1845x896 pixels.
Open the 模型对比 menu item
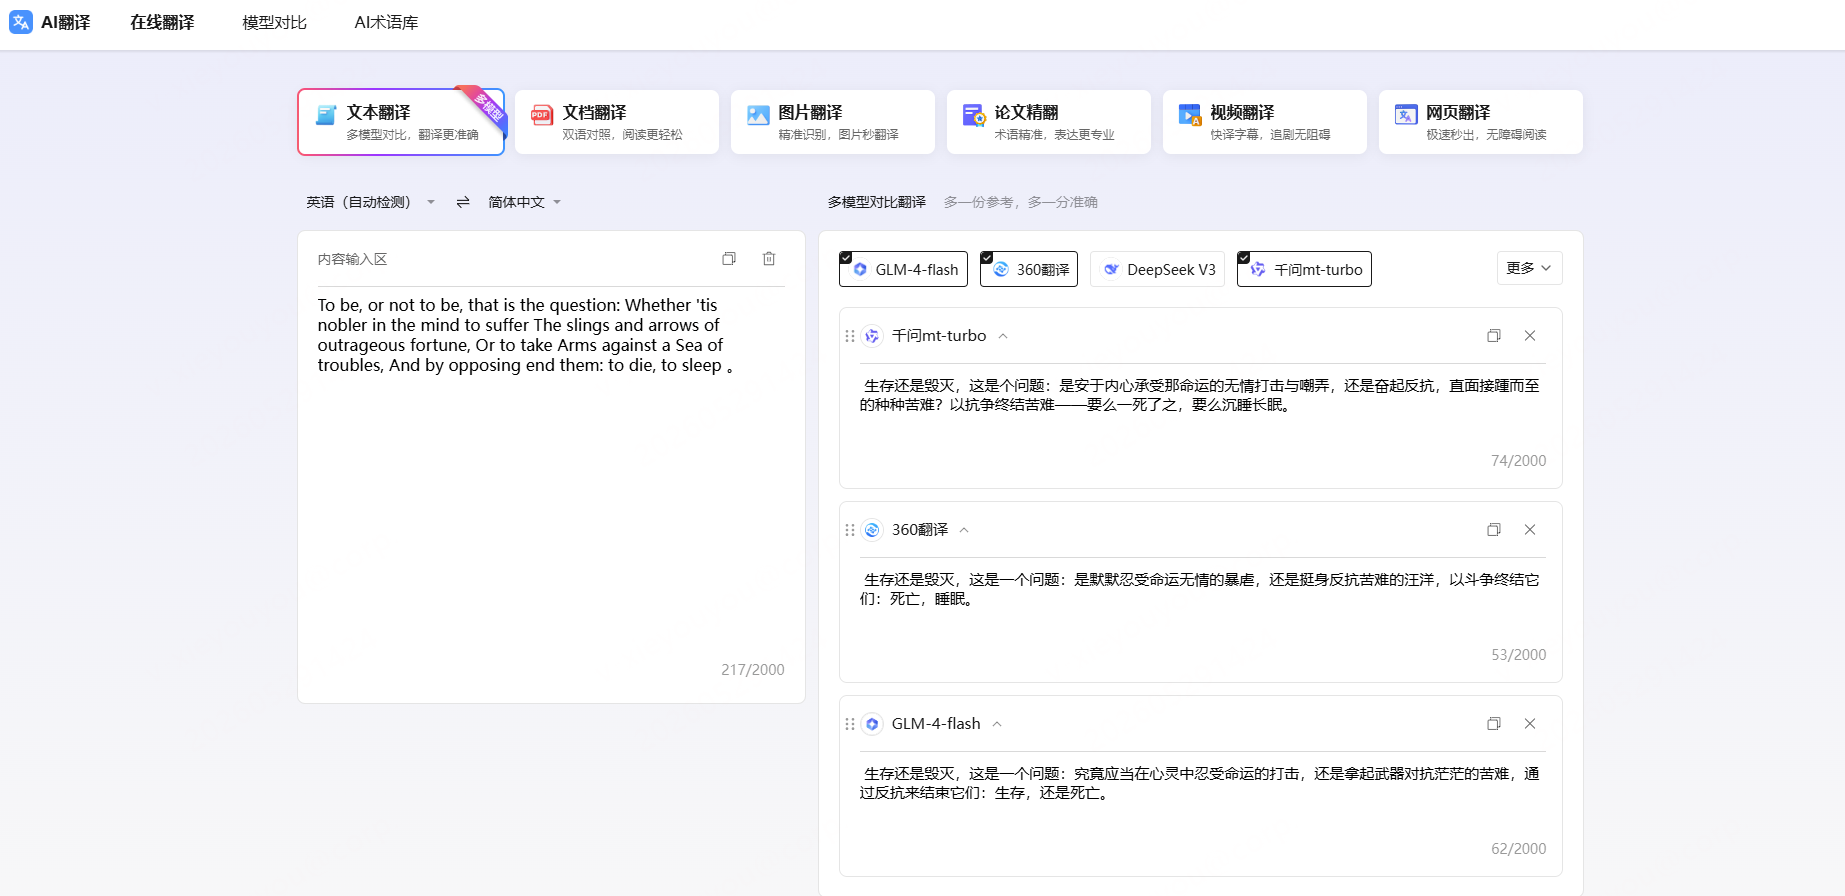tap(274, 22)
